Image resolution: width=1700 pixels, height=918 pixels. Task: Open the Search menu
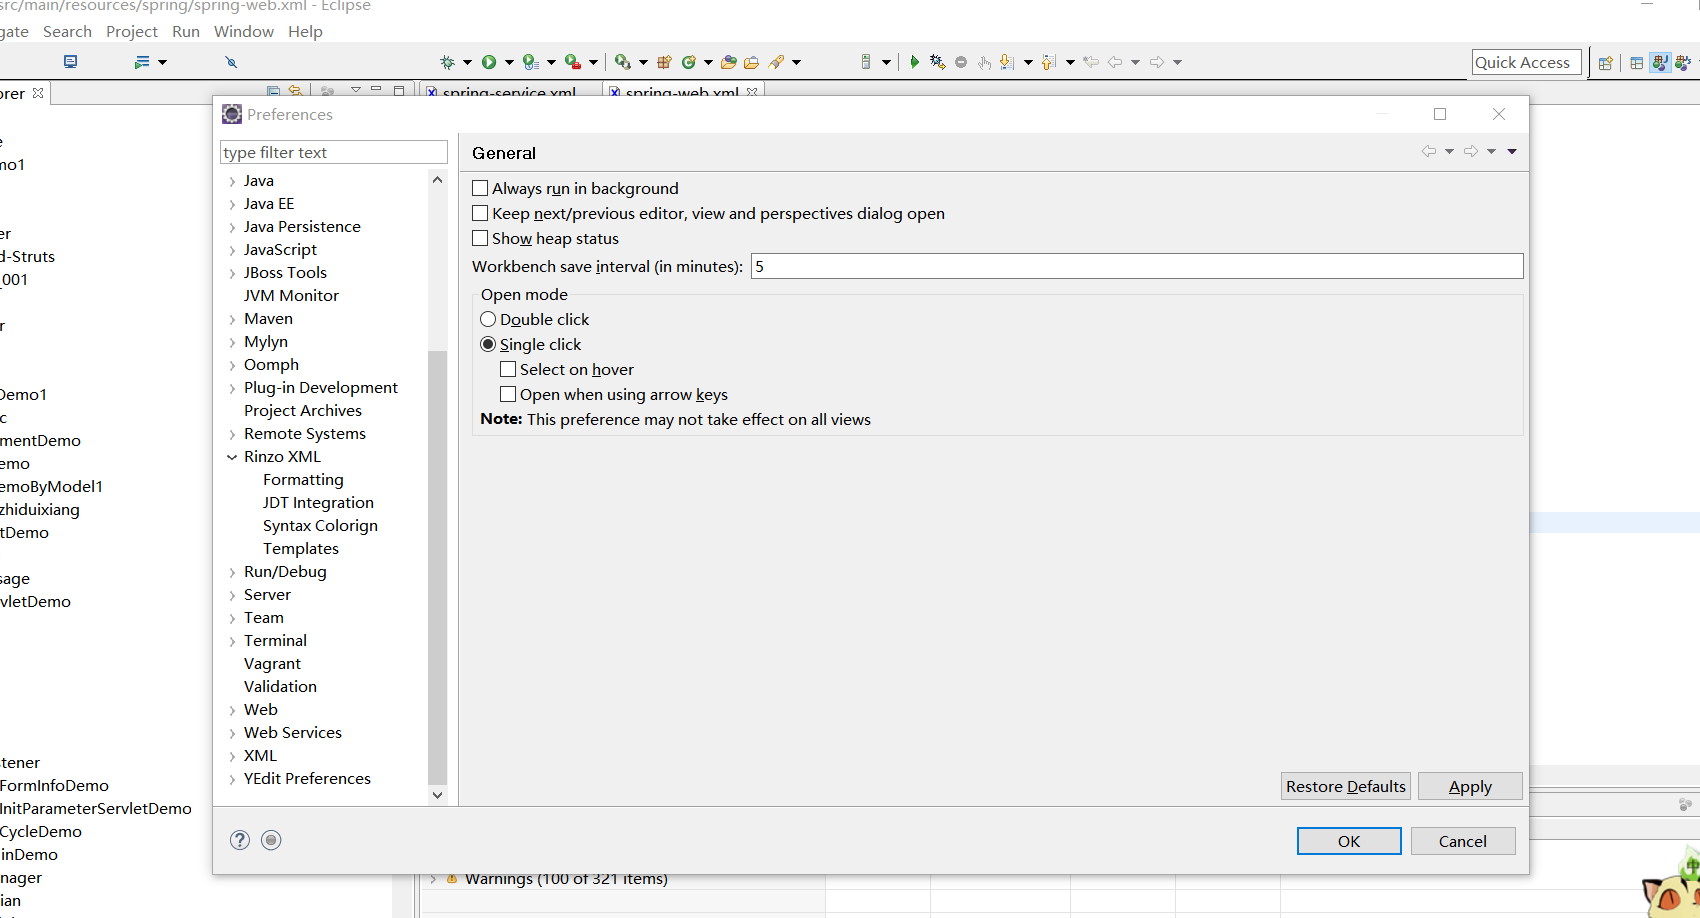(67, 32)
